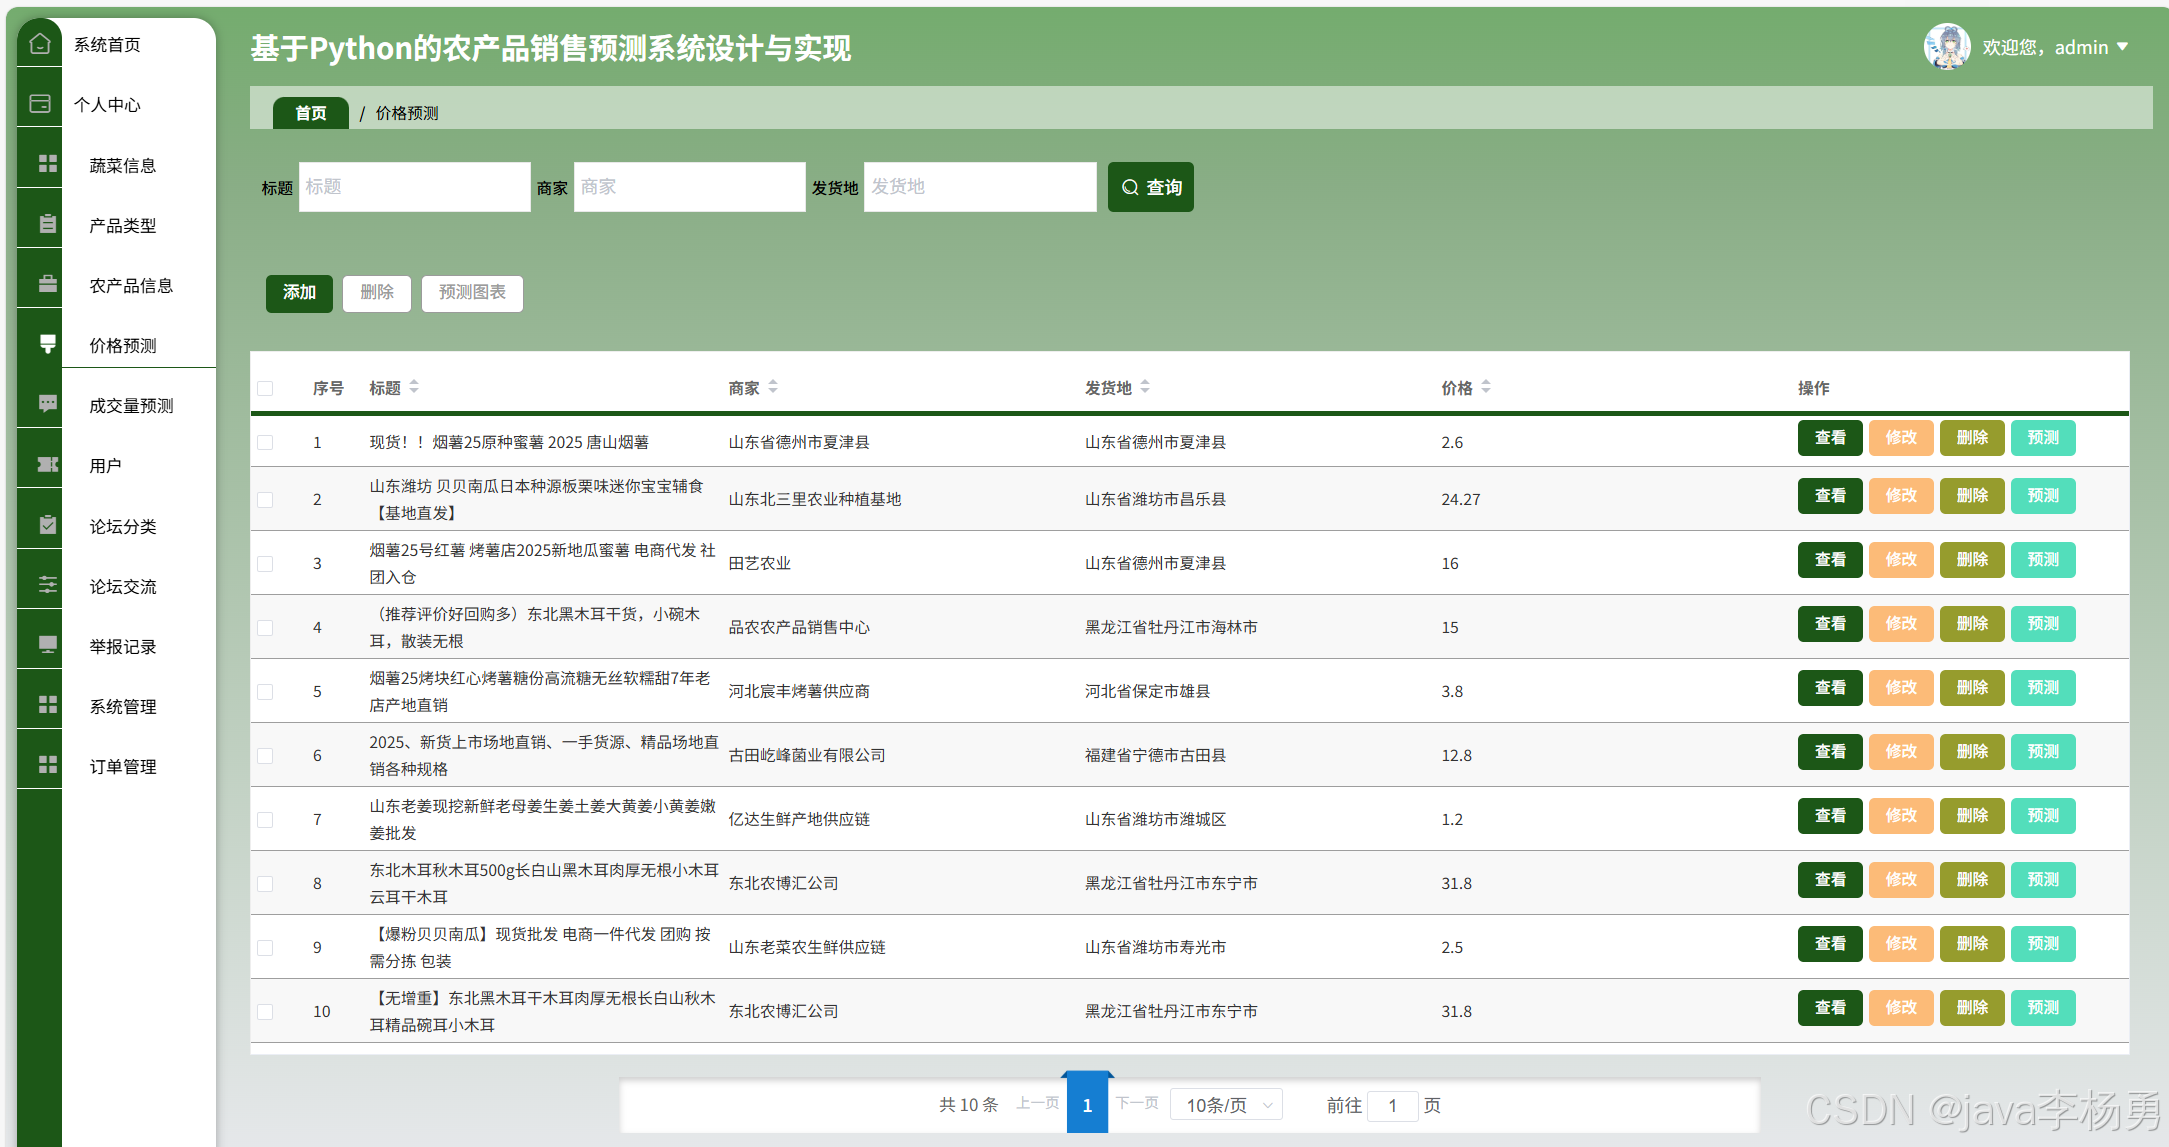
Task: Click the chat bubble icon beside 成交量预测
Action: [48, 404]
